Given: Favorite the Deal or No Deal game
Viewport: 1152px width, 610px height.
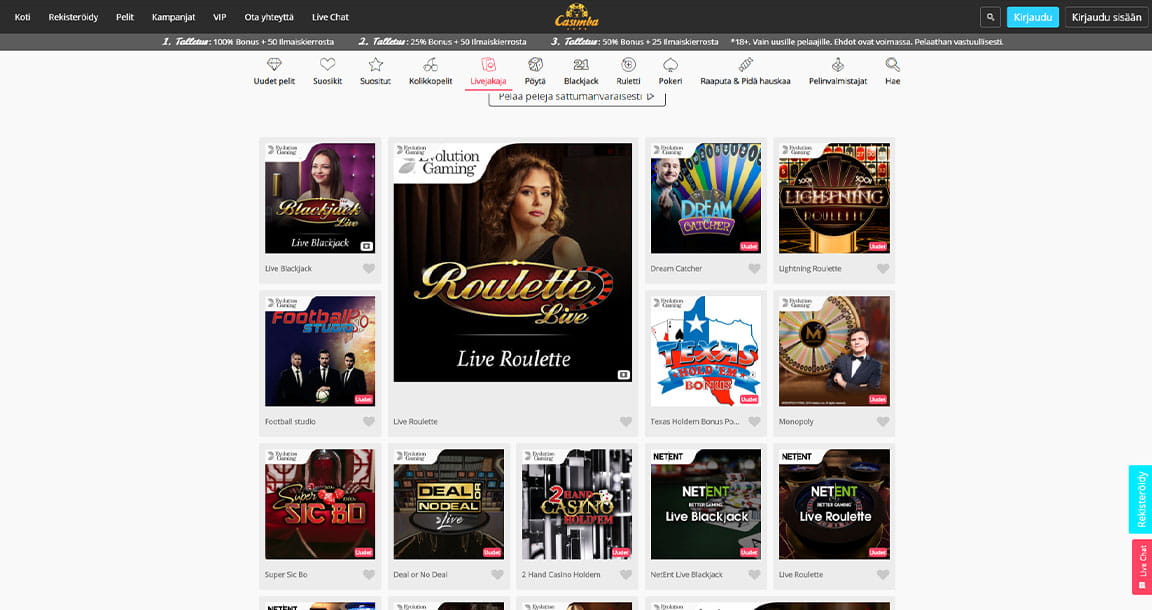Looking at the screenshot, I should pos(497,575).
